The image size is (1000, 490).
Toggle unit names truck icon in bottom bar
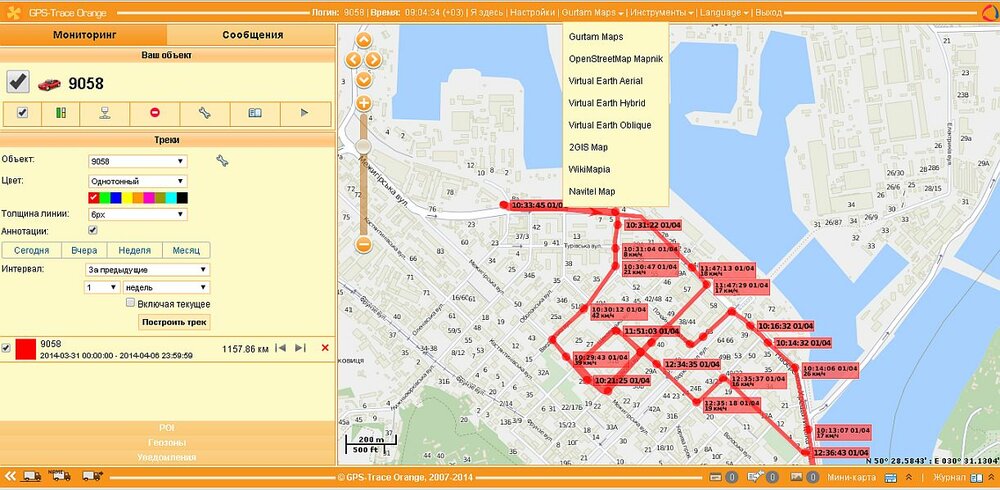61,475
